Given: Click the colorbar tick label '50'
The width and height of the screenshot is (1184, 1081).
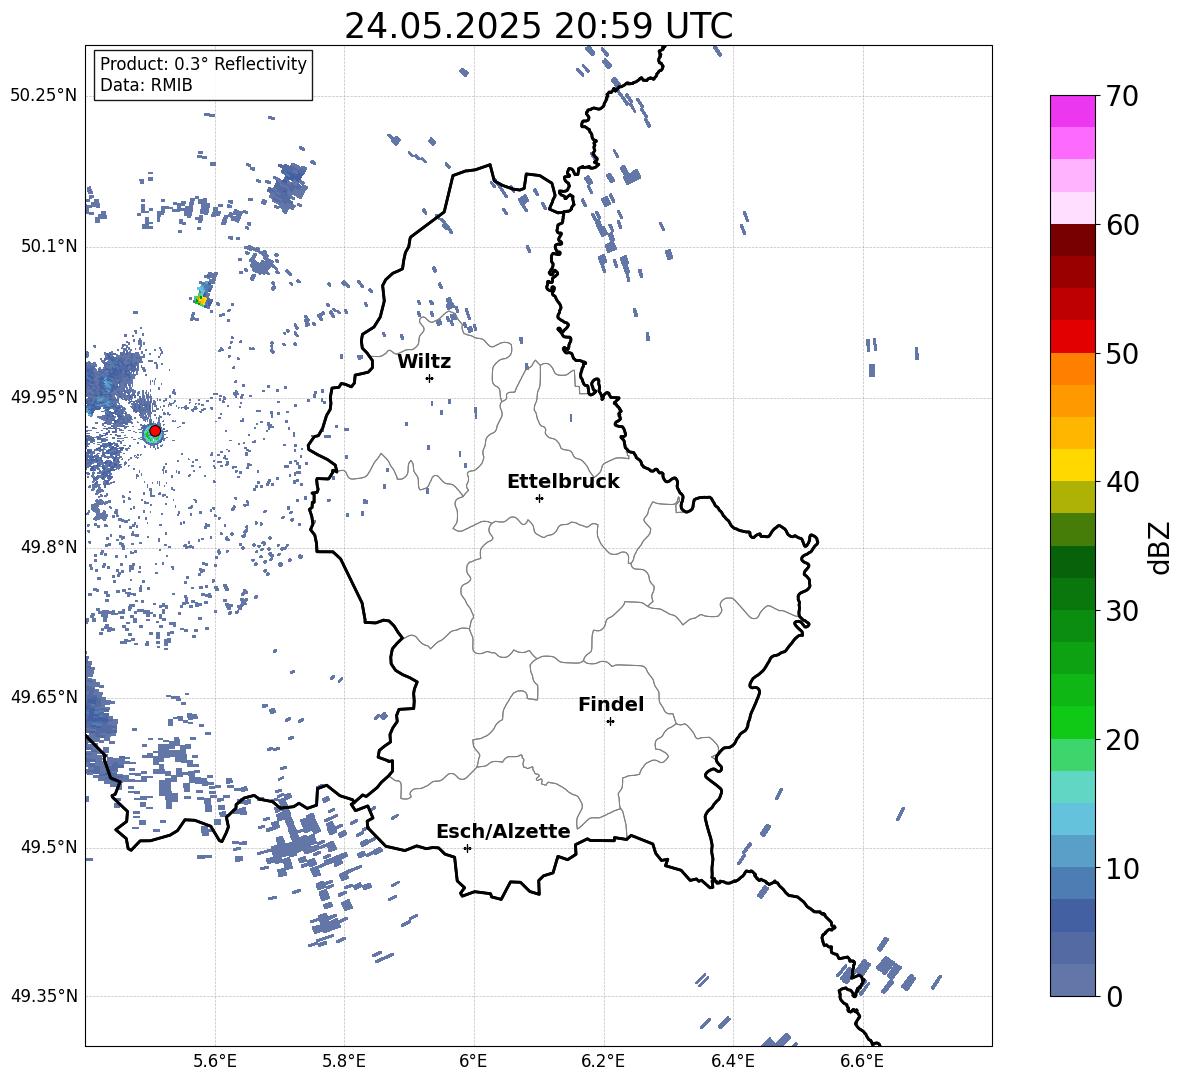Looking at the screenshot, I should (x=1121, y=353).
